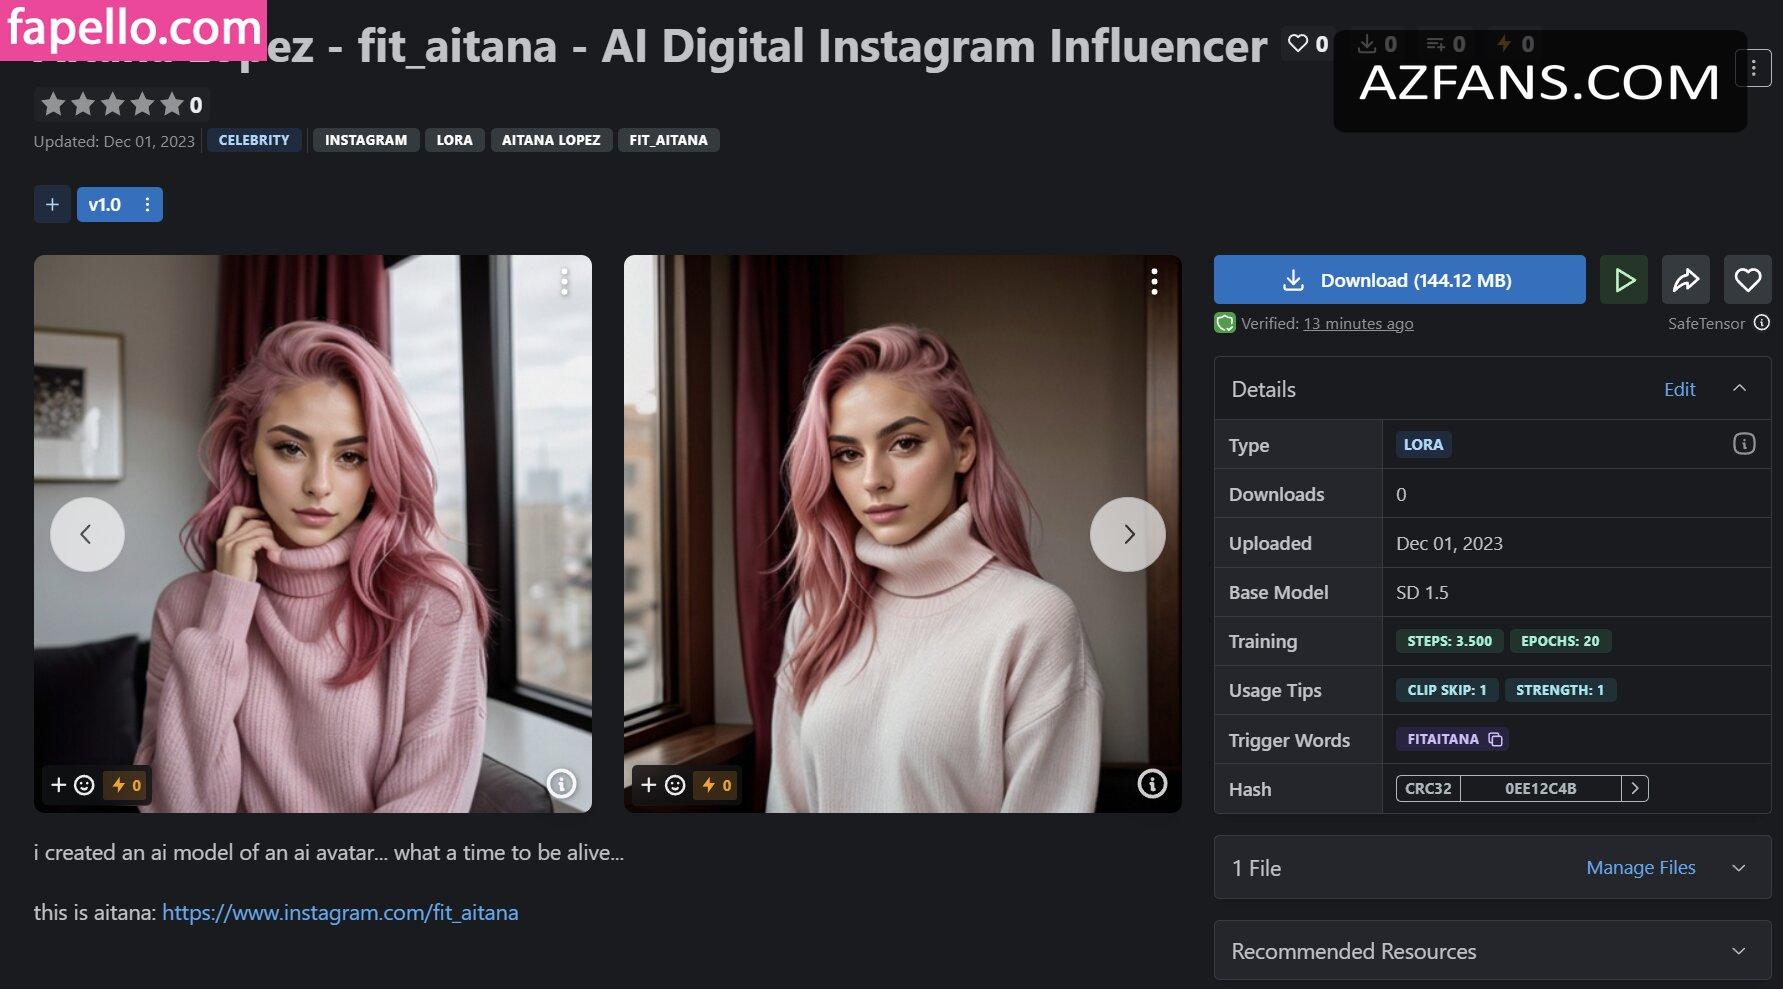Select the AITANA LOPEZ tag
The width and height of the screenshot is (1783, 989).
point(551,140)
